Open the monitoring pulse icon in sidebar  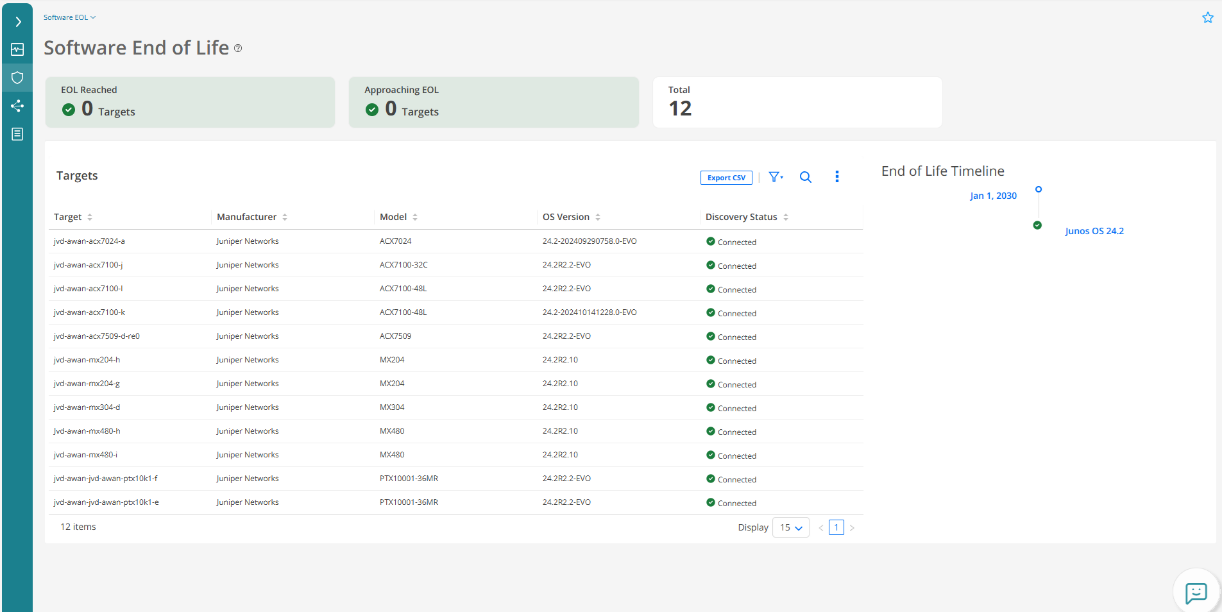(x=17, y=49)
